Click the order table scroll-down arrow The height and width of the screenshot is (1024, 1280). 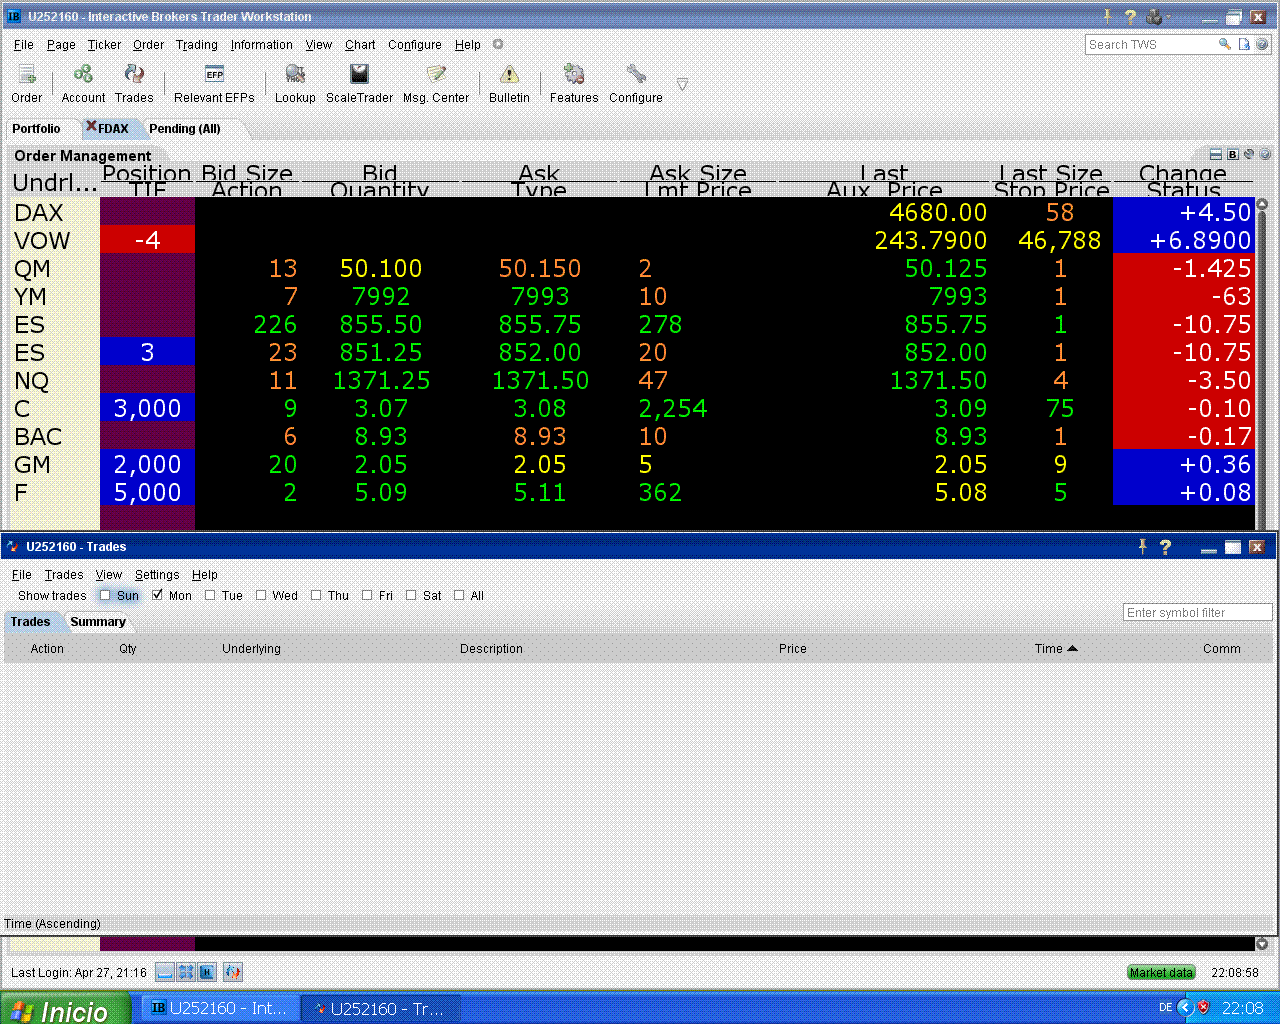coord(1262,943)
